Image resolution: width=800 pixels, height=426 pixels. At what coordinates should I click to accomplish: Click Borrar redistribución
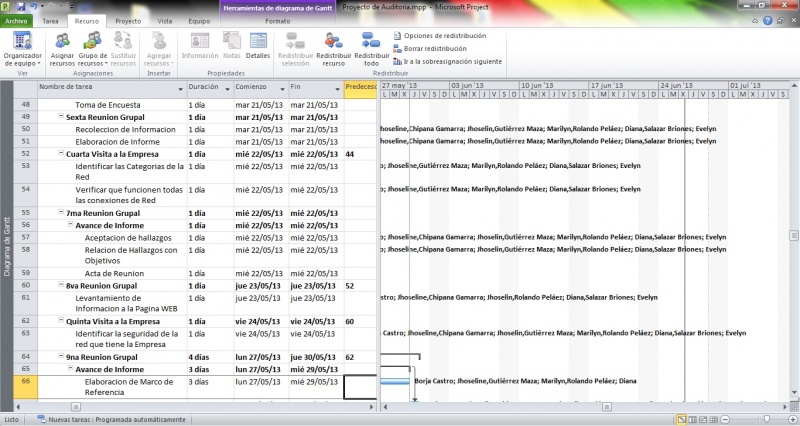[434, 48]
